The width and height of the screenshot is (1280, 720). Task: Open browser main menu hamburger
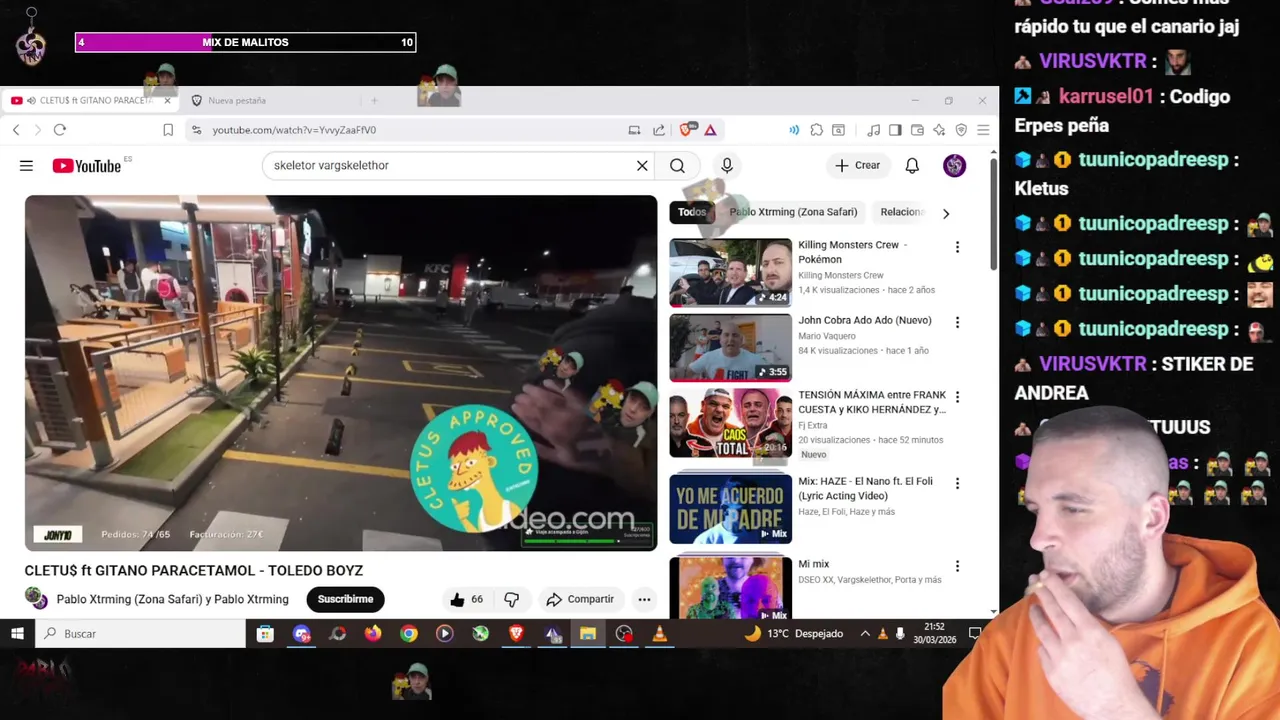983,130
